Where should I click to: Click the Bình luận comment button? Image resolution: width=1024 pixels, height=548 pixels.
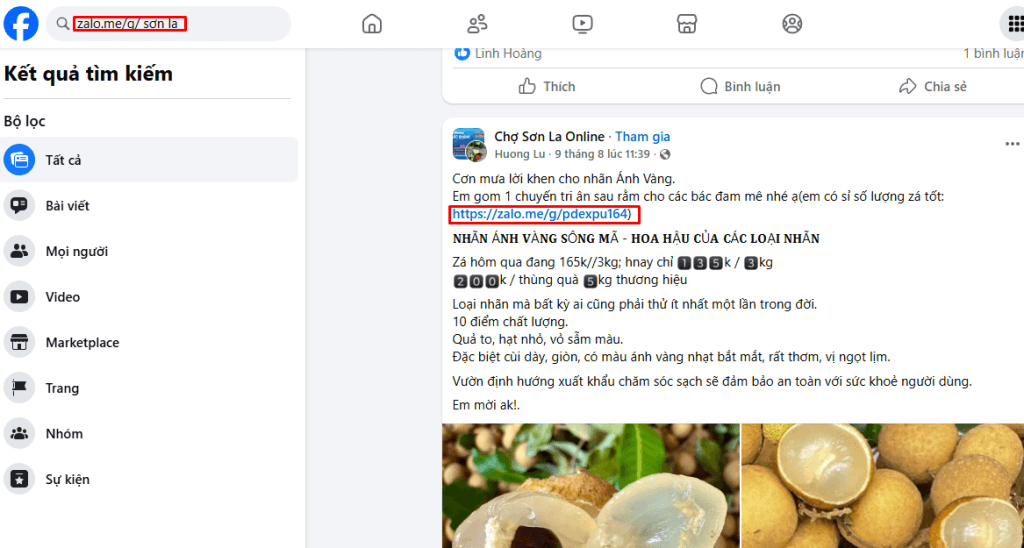tap(740, 86)
